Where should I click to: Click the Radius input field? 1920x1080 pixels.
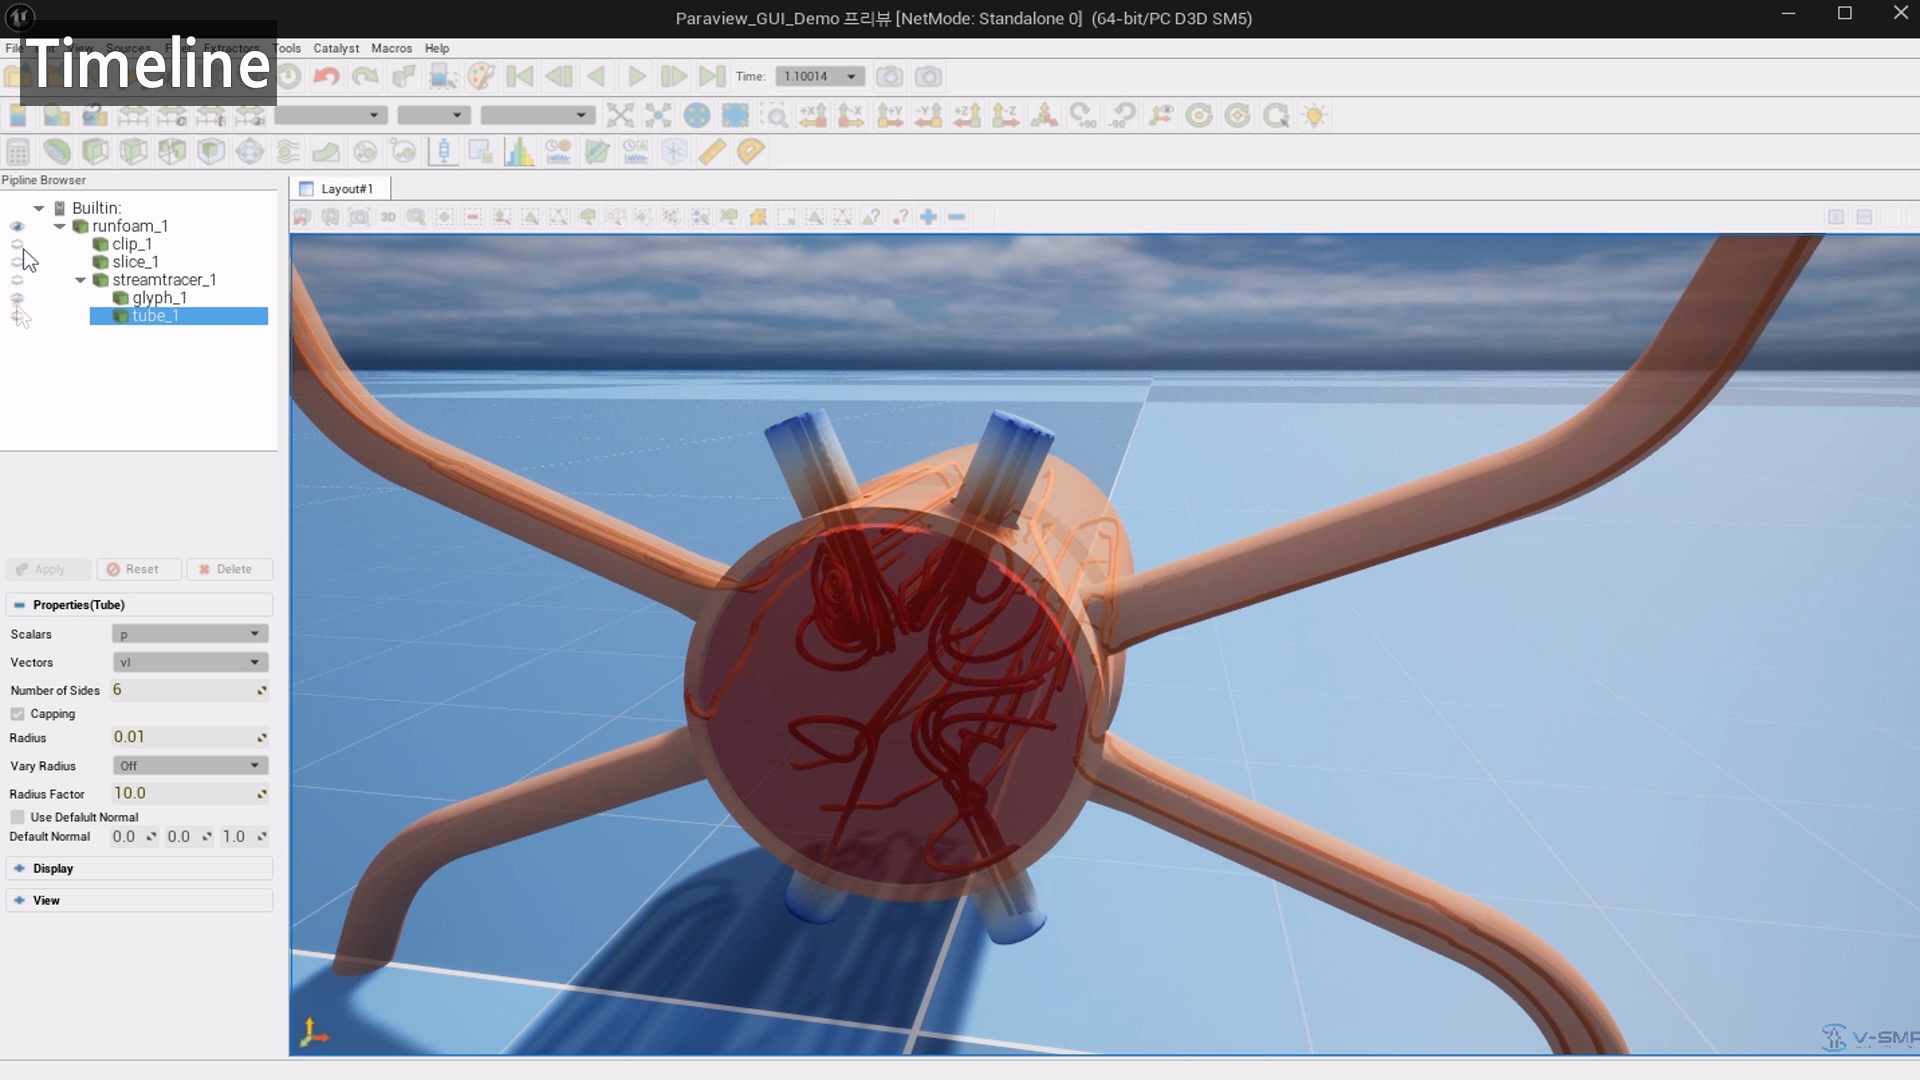pos(185,737)
